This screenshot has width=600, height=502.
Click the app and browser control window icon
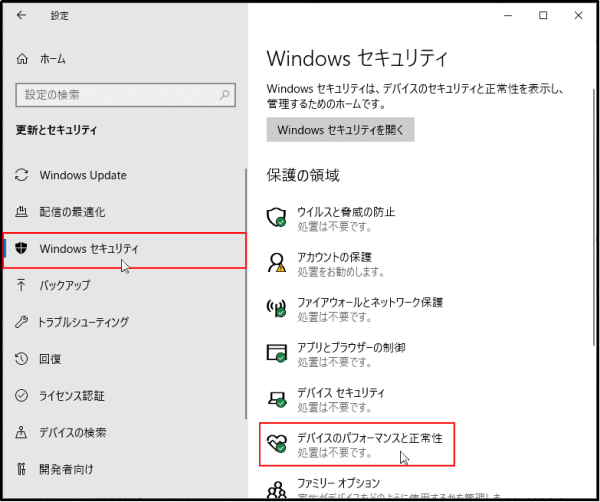(x=276, y=353)
